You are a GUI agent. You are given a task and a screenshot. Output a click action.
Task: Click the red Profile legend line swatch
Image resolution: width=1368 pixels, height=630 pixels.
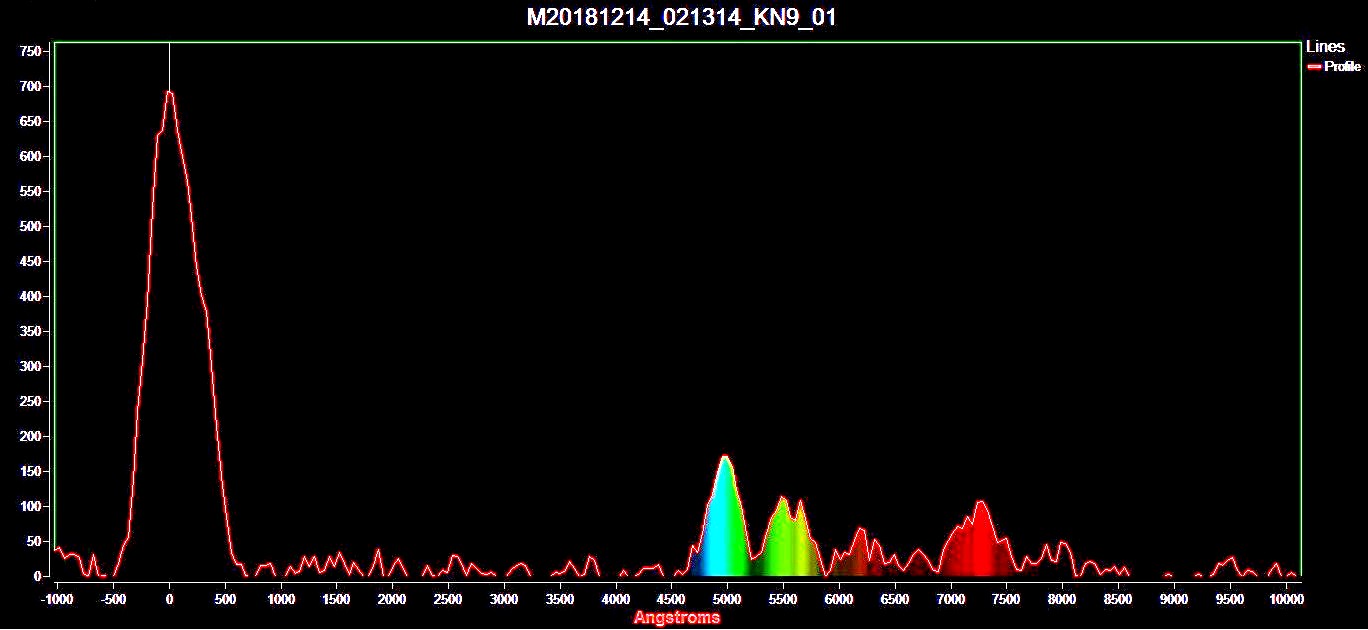(x=1314, y=67)
